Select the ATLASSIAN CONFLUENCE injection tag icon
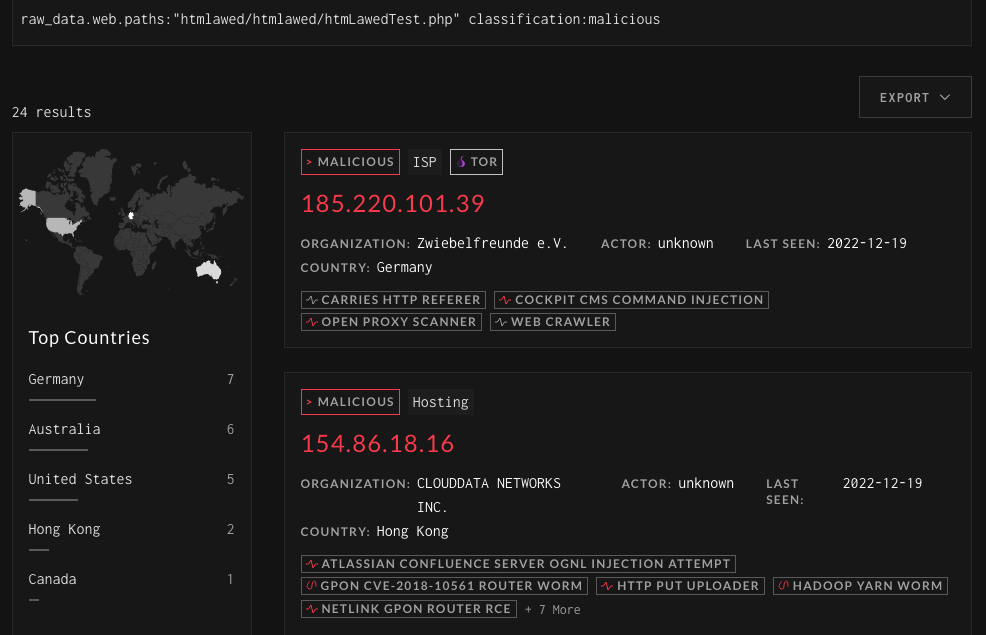The width and height of the screenshot is (986, 635). pos(312,563)
